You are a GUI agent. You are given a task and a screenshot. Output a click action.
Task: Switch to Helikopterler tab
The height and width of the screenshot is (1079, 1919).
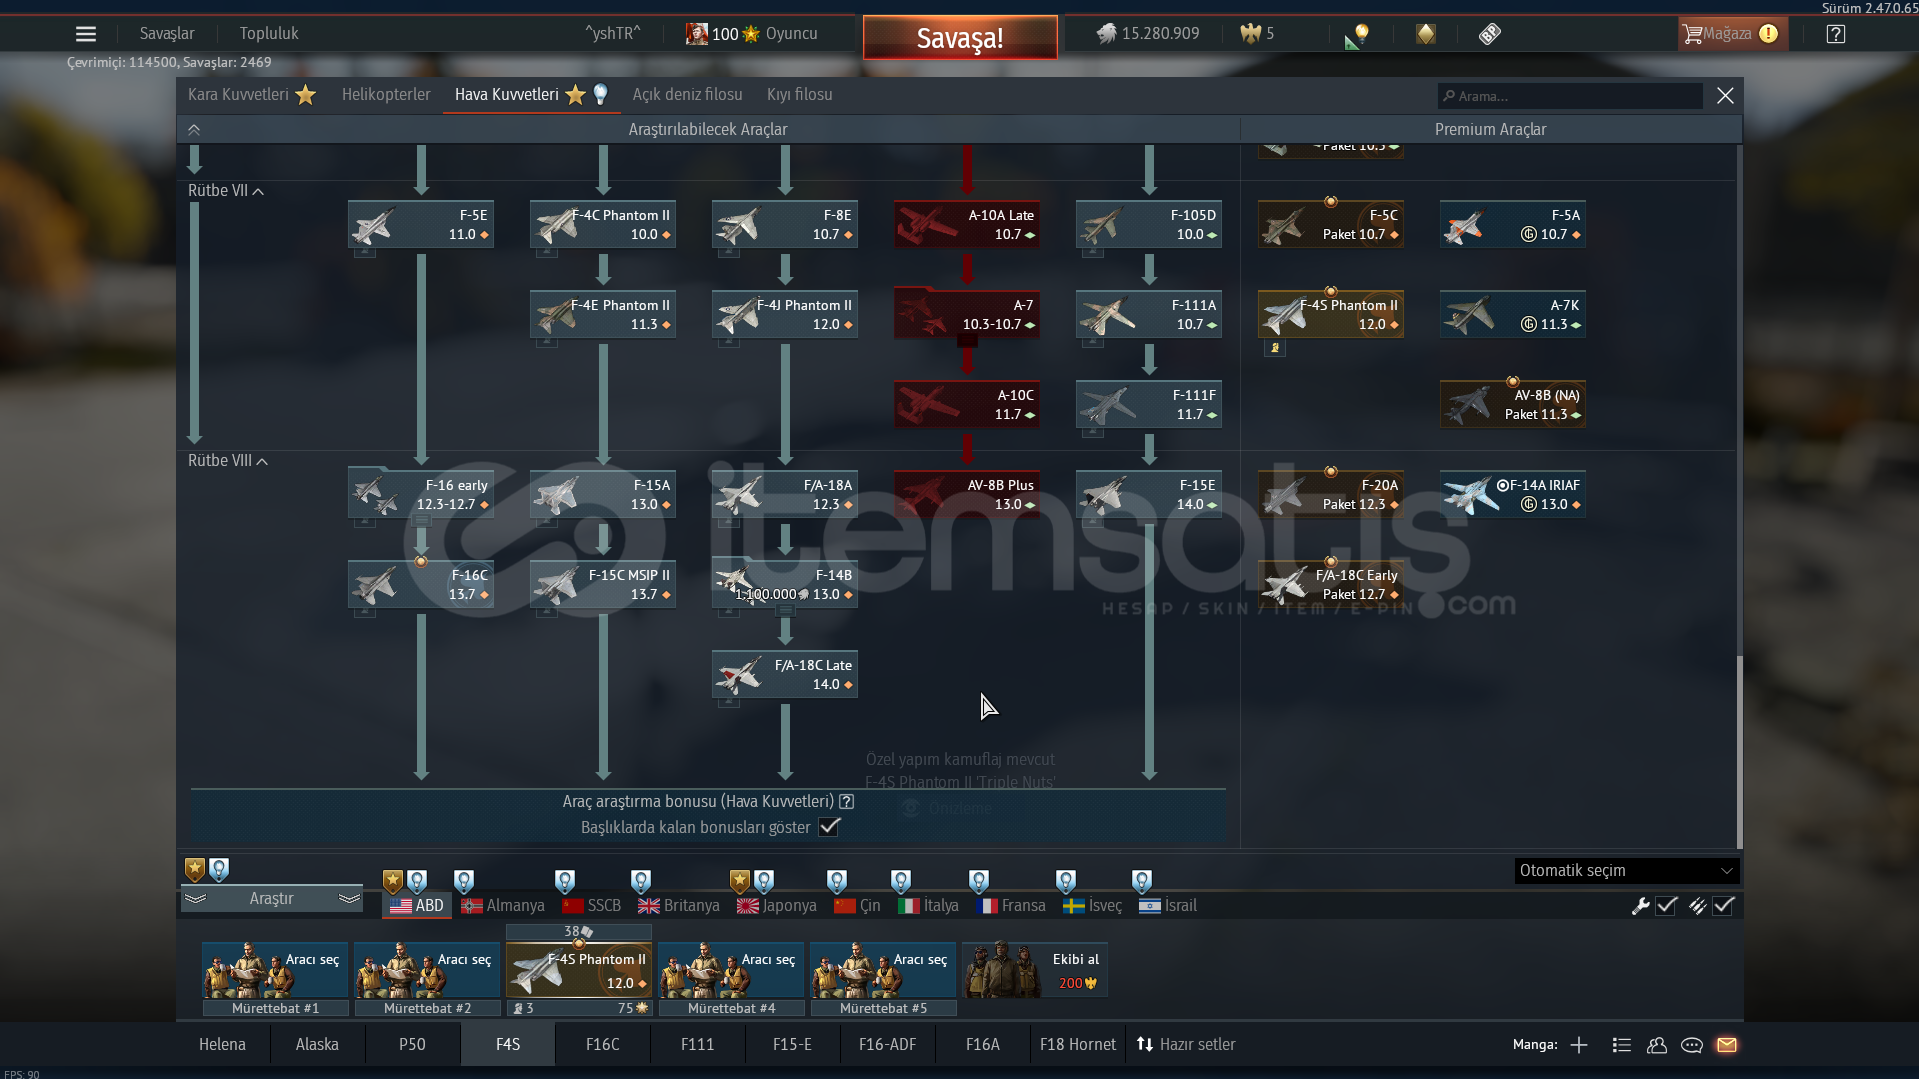coord(386,95)
